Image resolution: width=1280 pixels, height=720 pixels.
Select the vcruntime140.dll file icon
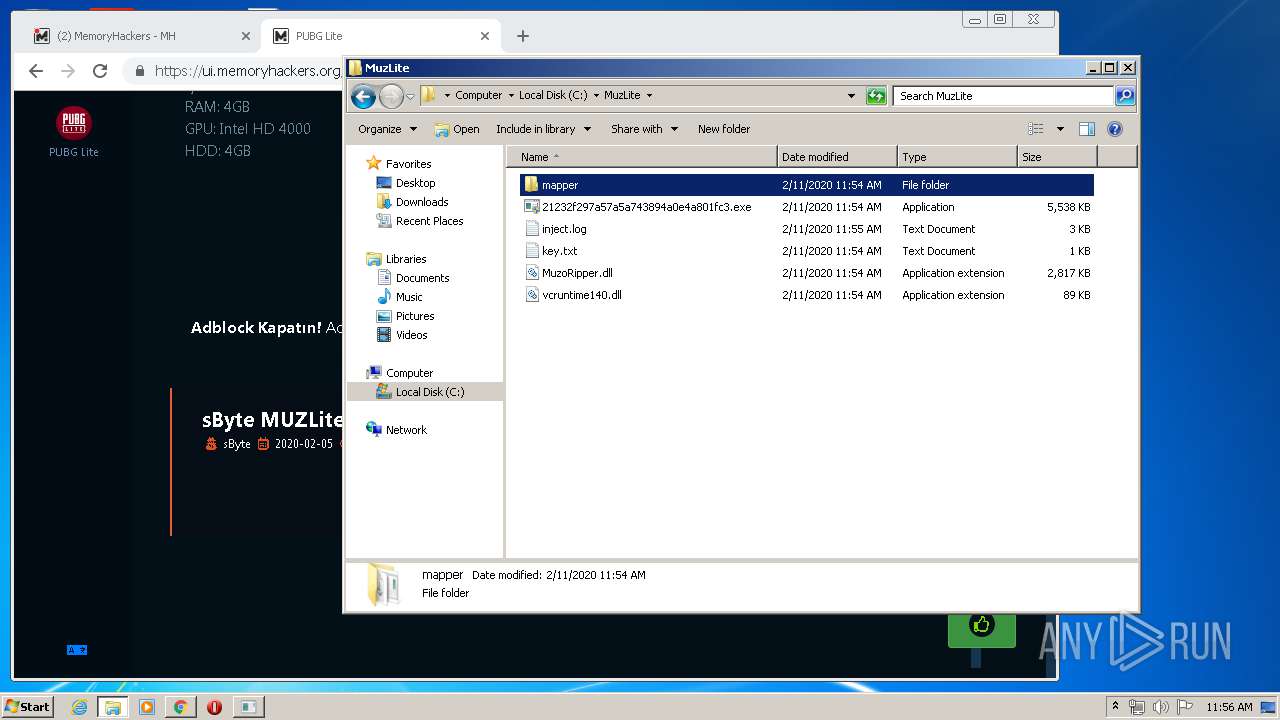532,295
